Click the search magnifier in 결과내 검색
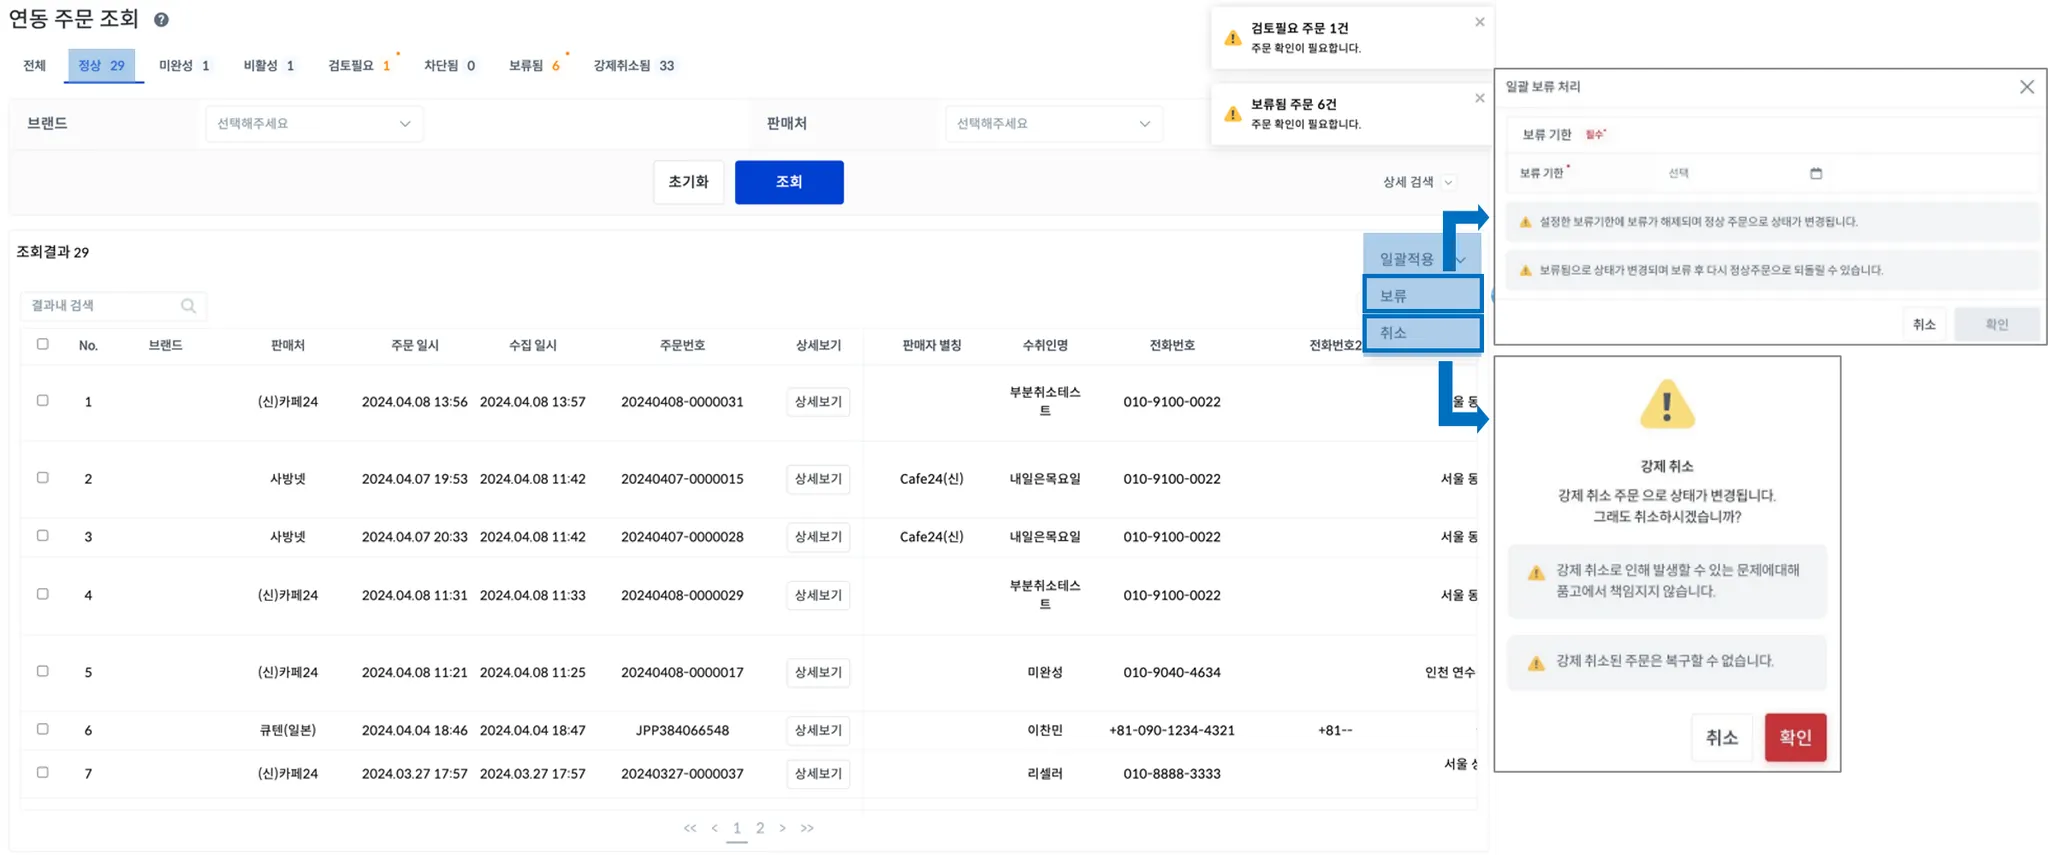Screen dimensions: 2048x855 point(188,306)
